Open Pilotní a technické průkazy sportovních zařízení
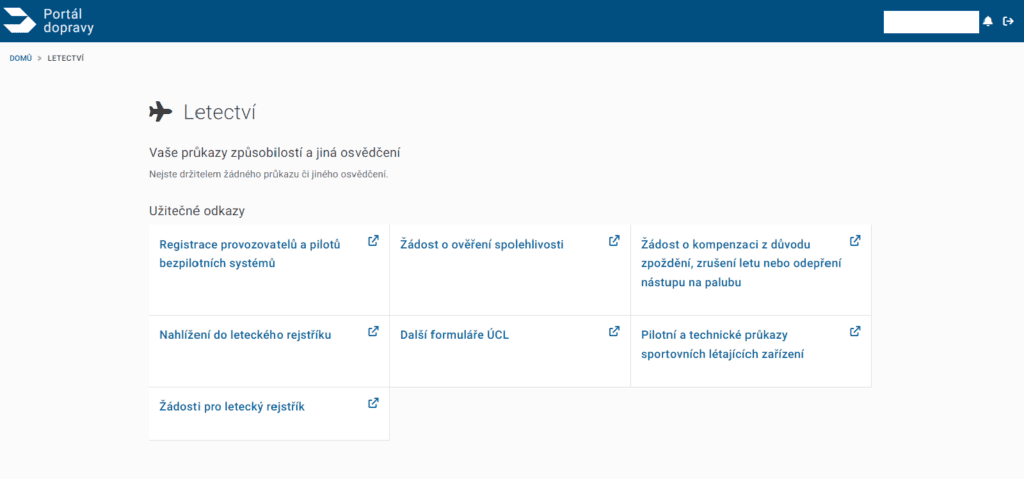This screenshot has width=1024, height=479. (x=722, y=345)
